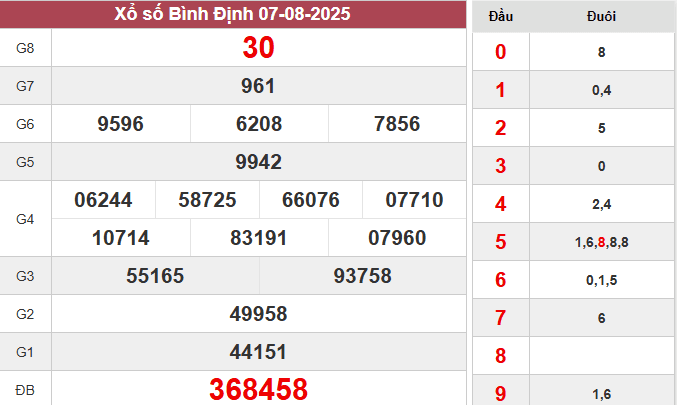The height and width of the screenshot is (405, 677).
Task: Click the G6 number 6208
Action: (259, 124)
